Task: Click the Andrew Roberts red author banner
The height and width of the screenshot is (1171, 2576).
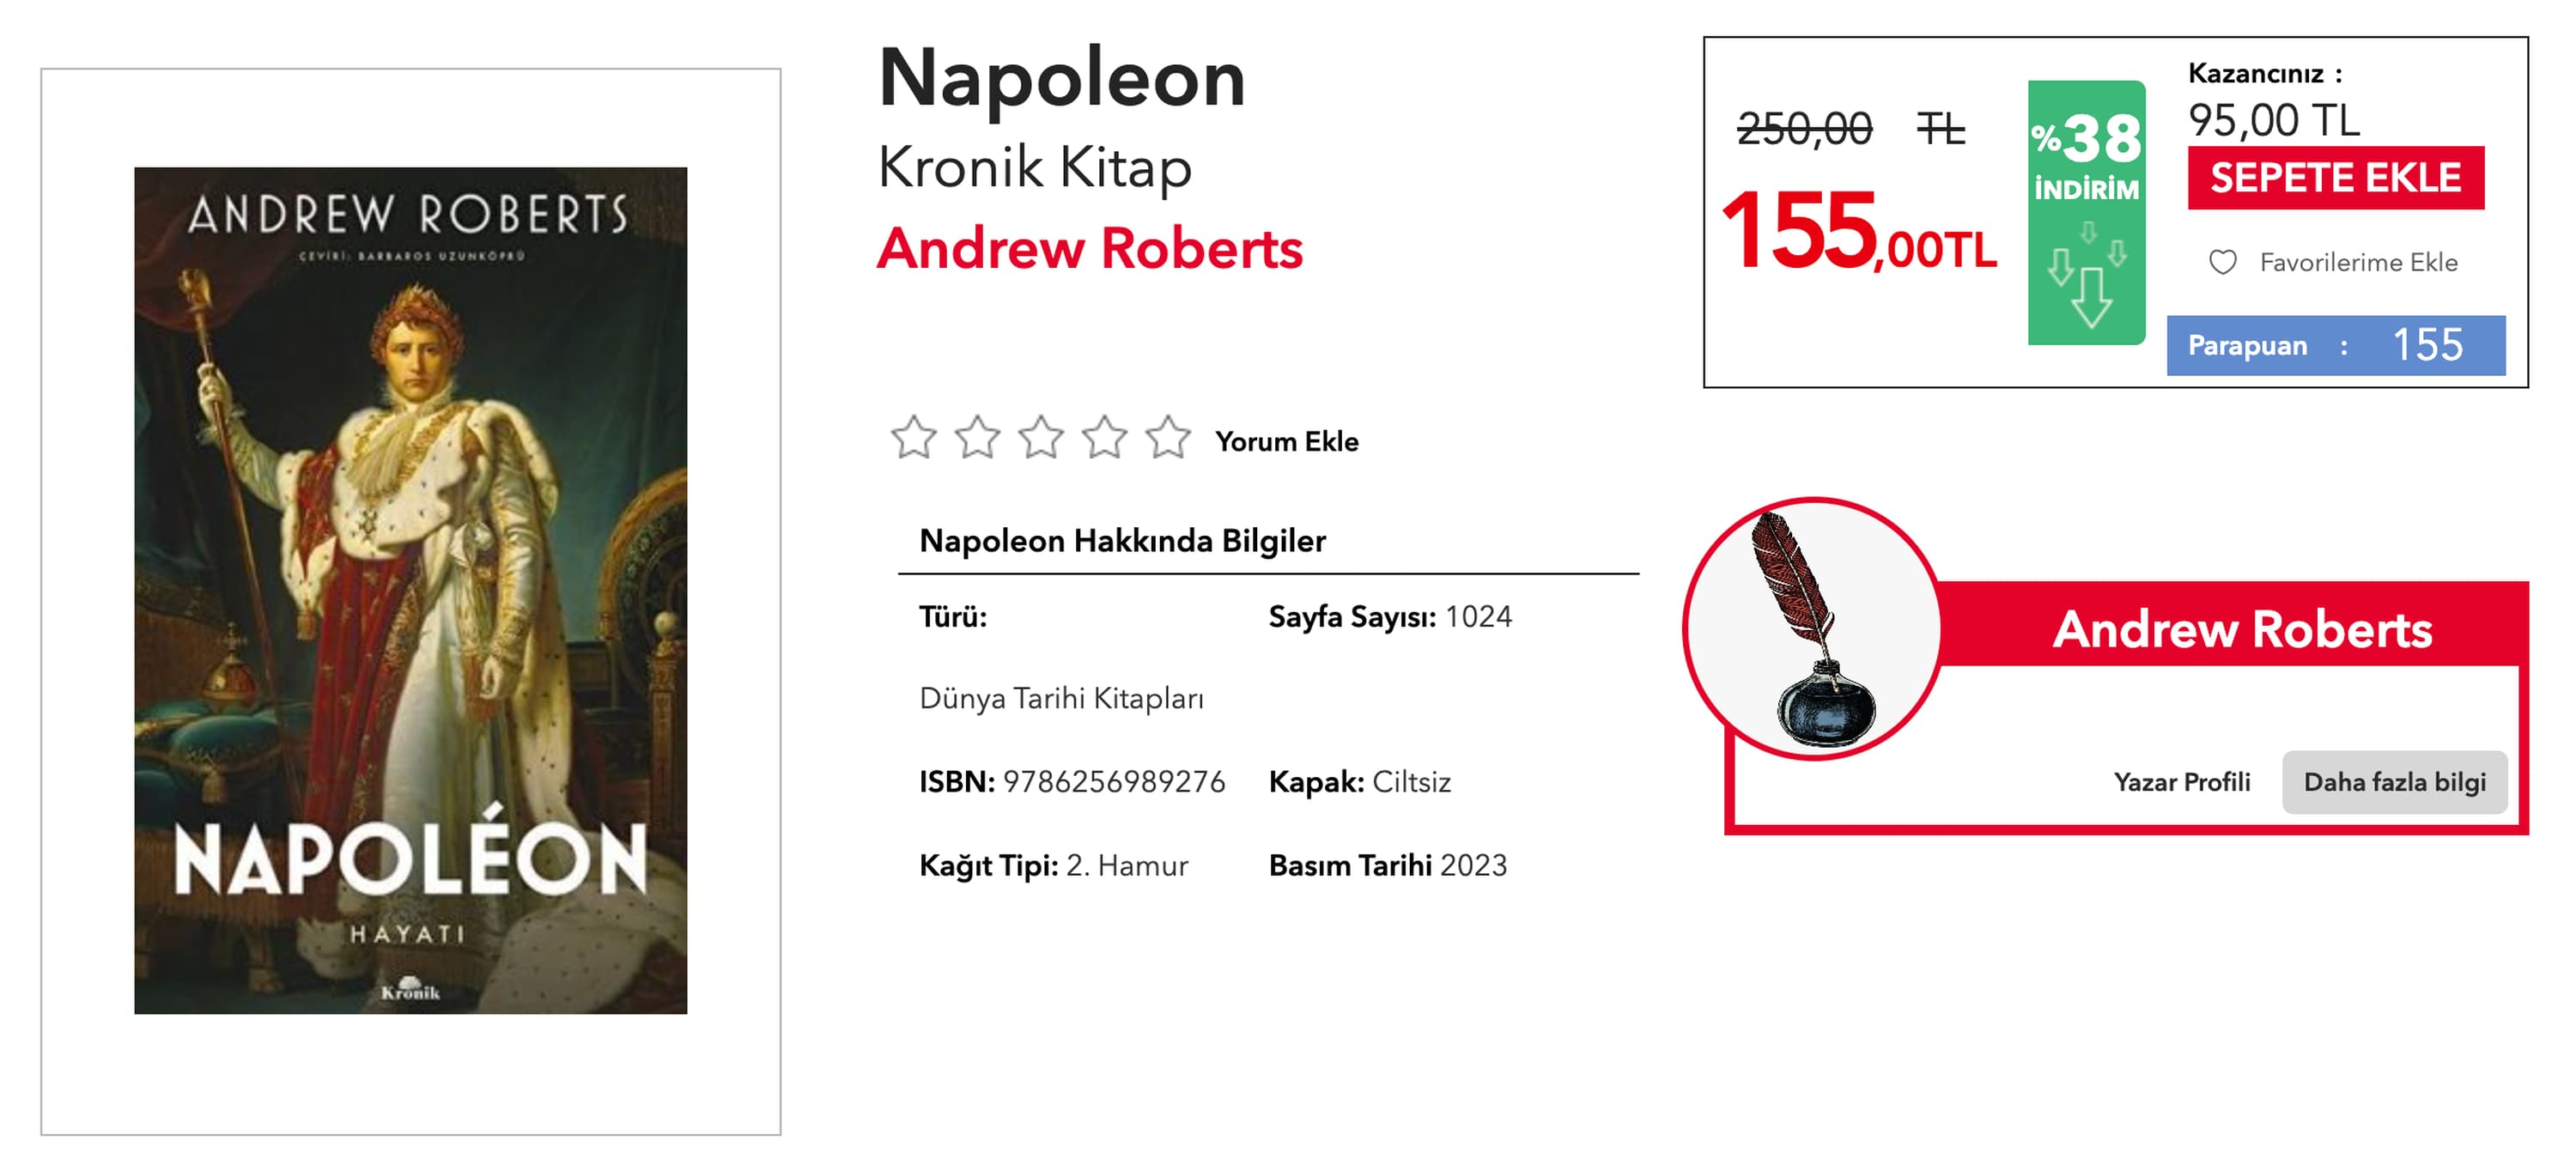Action: pos(2242,629)
